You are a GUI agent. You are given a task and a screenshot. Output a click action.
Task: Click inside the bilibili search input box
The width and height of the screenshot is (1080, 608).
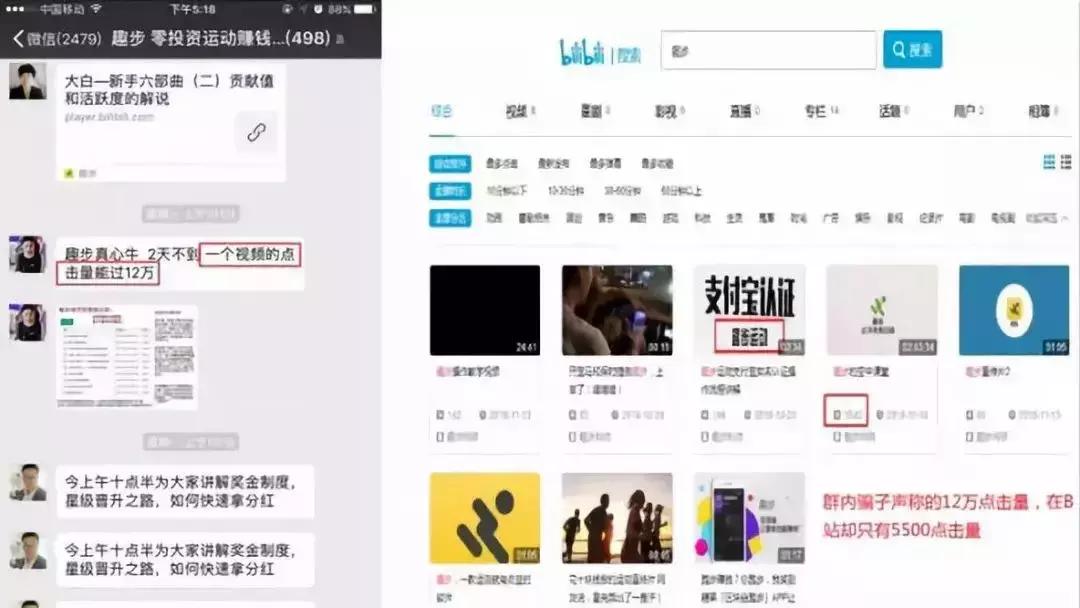pyautogui.click(x=770, y=48)
